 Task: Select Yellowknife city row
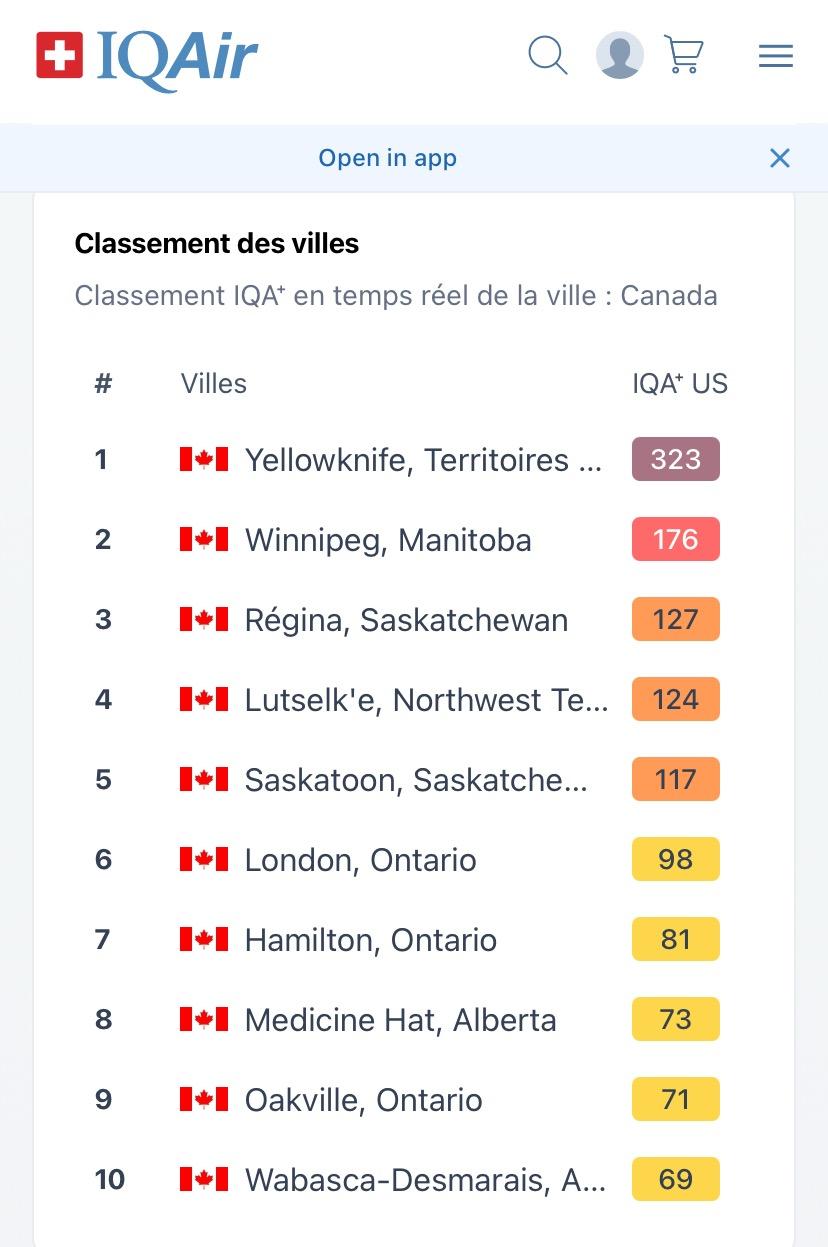click(x=414, y=460)
